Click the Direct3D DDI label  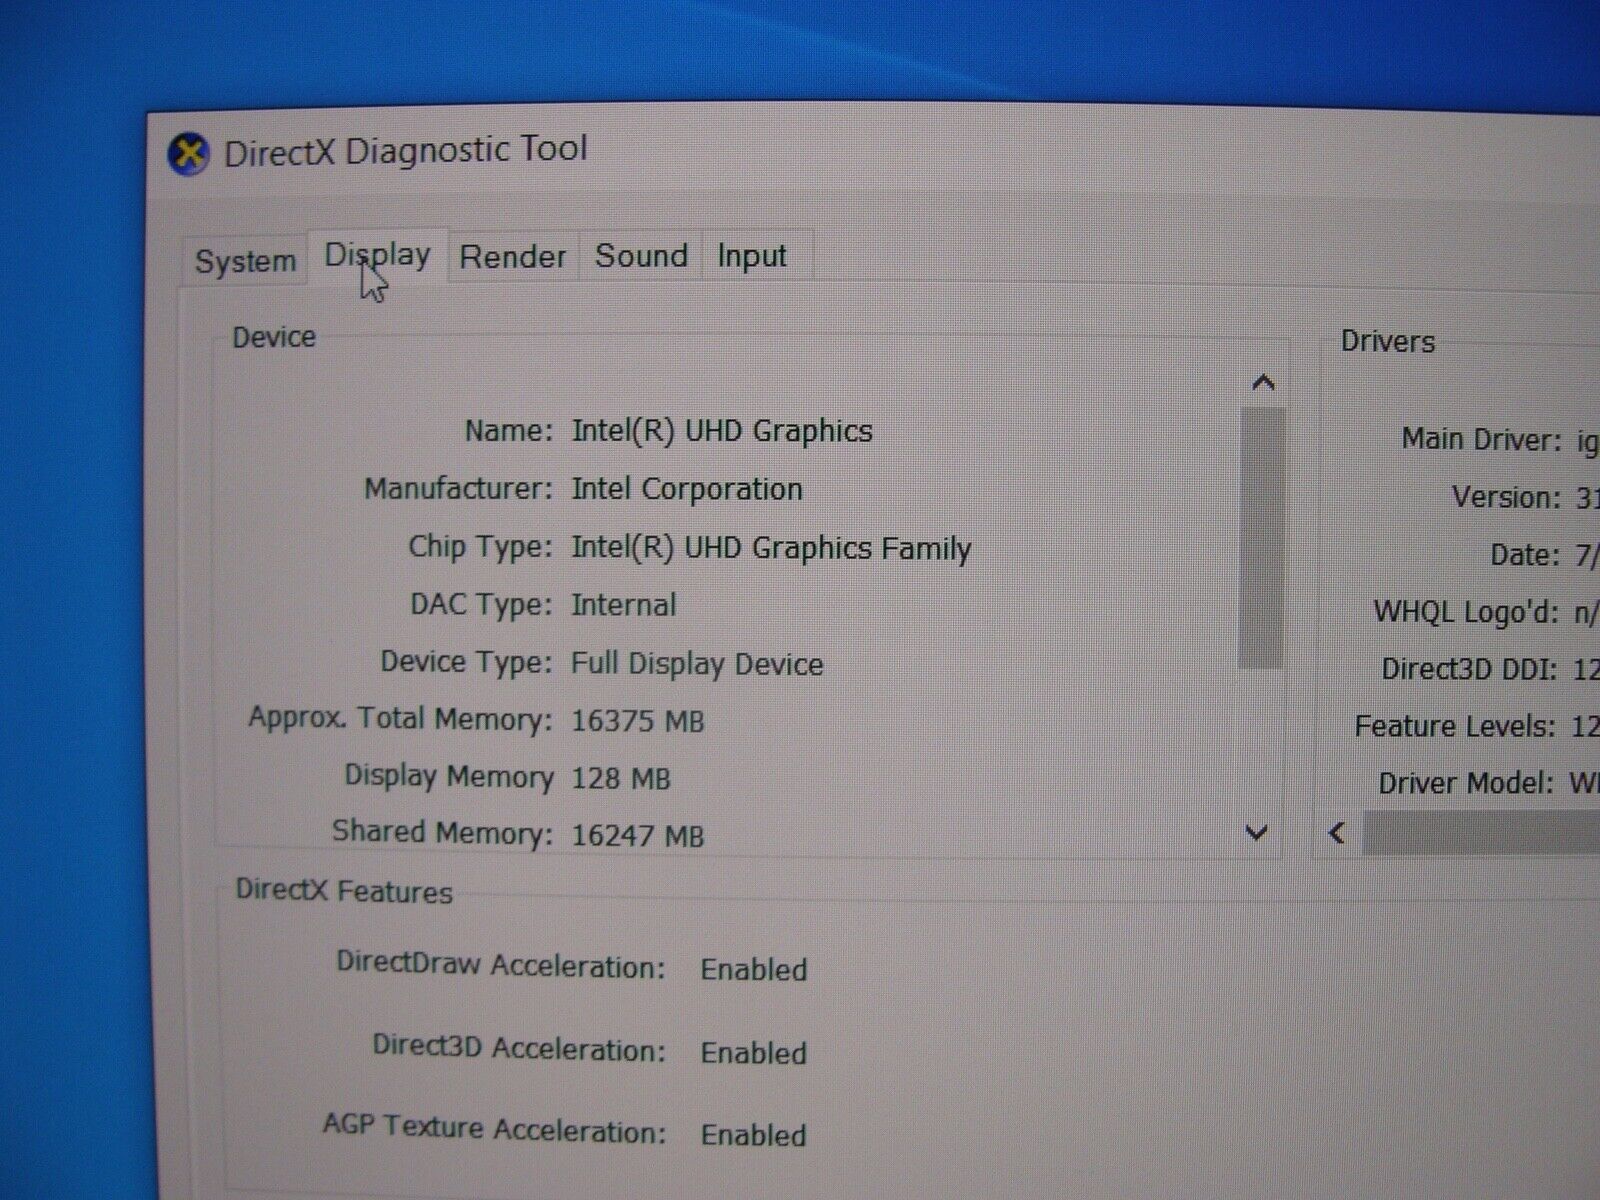pos(1469,668)
